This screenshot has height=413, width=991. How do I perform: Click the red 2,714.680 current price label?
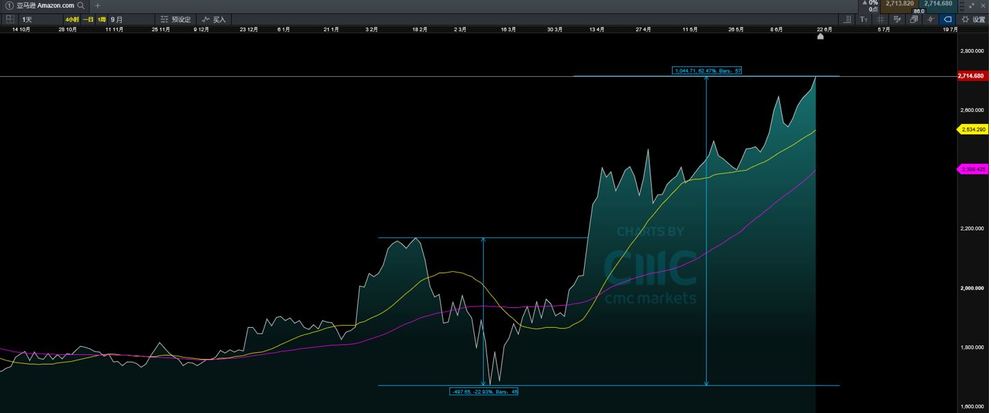pyautogui.click(x=972, y=76)
